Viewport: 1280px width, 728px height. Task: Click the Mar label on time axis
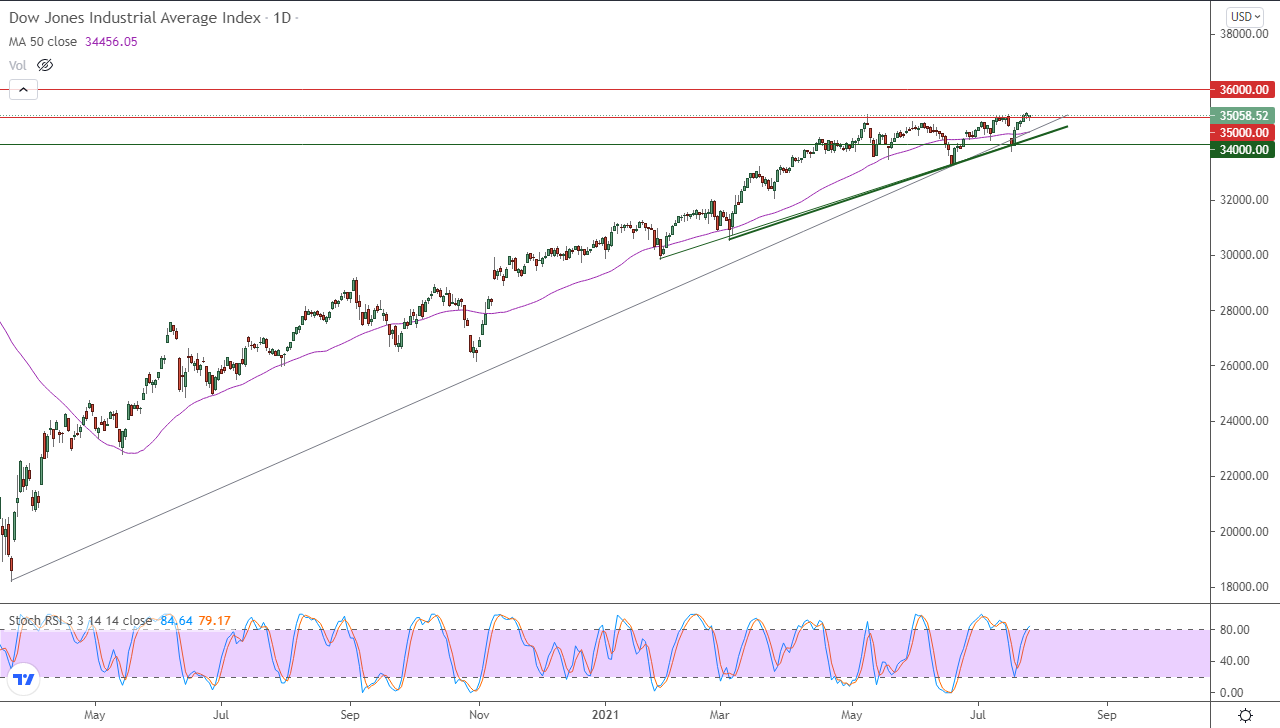click(x=719, y=715)
